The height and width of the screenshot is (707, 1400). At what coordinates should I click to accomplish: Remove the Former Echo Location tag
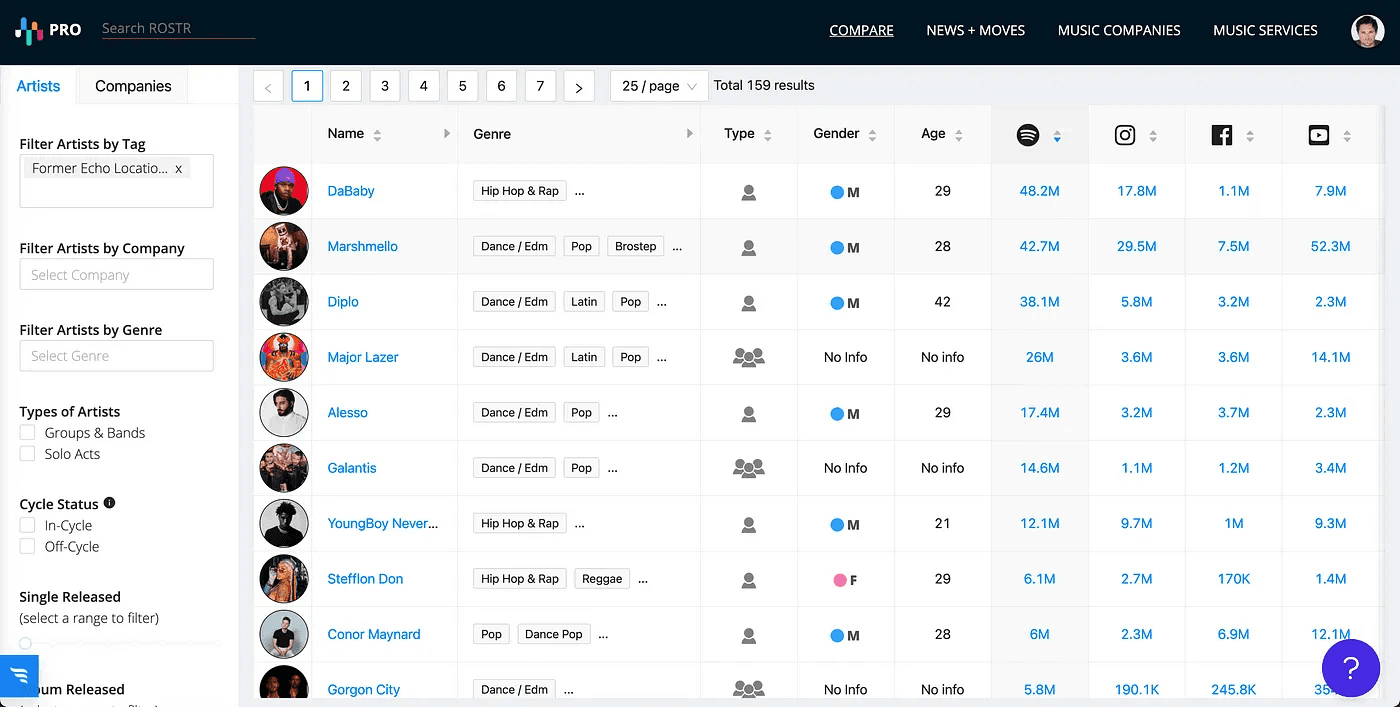tap(178, 169)
